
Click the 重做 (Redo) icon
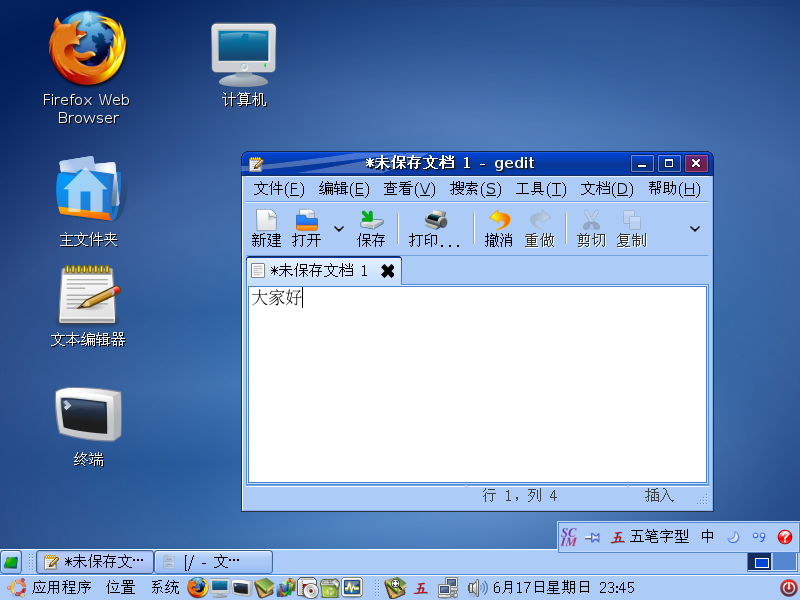pos(539,228)
